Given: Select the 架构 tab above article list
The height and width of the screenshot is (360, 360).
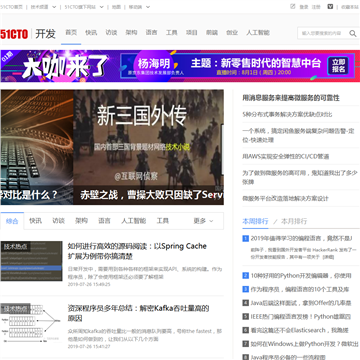Looking at the screenshot, I should point(81,221).
